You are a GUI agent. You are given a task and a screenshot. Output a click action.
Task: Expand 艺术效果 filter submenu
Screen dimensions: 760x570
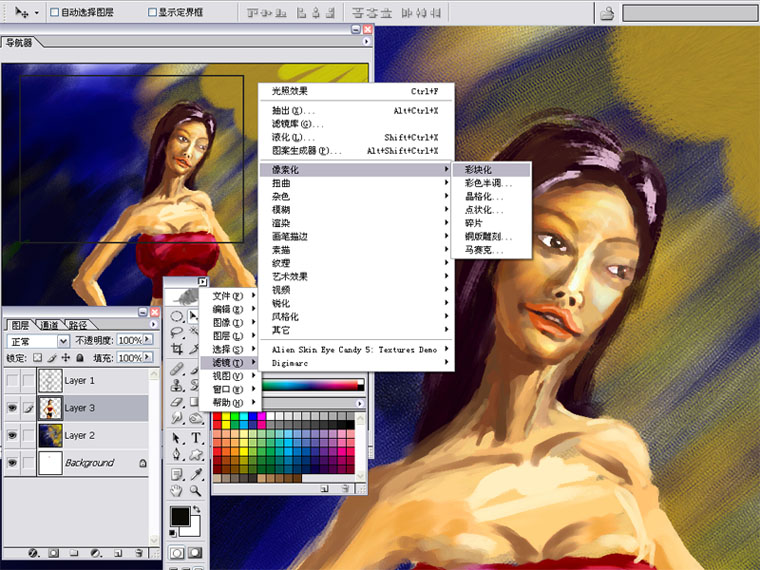pos(356,276)
